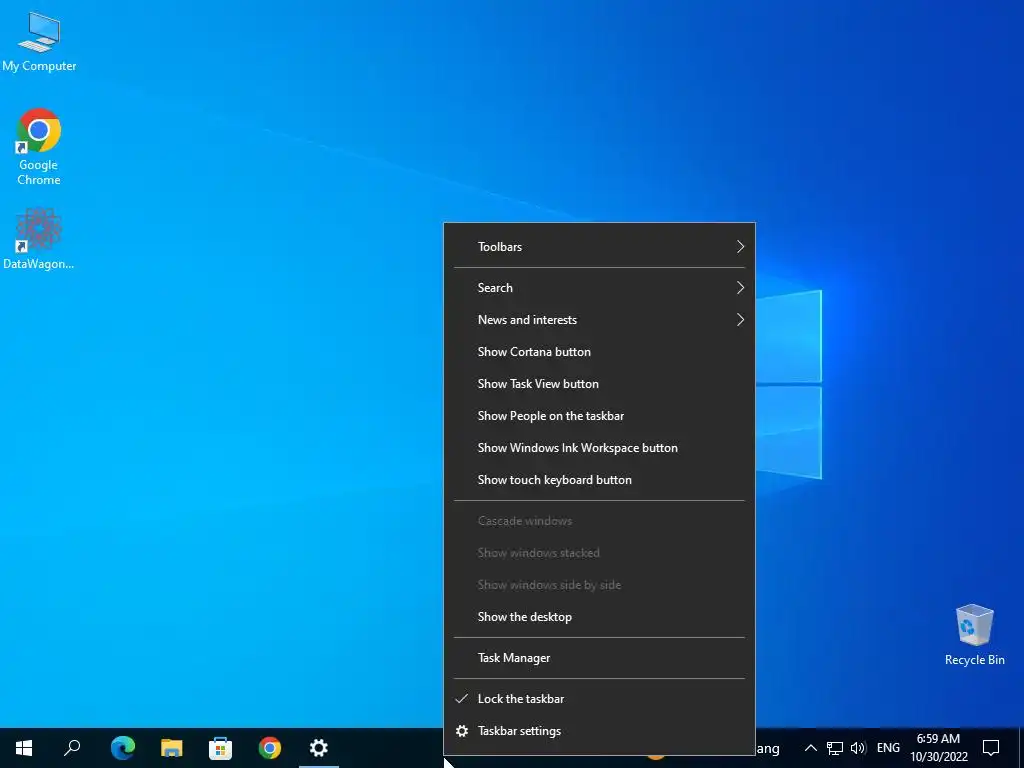1024x768 pixels.
Task: Expand News and interests submenu
Action: tap(600, 320)
